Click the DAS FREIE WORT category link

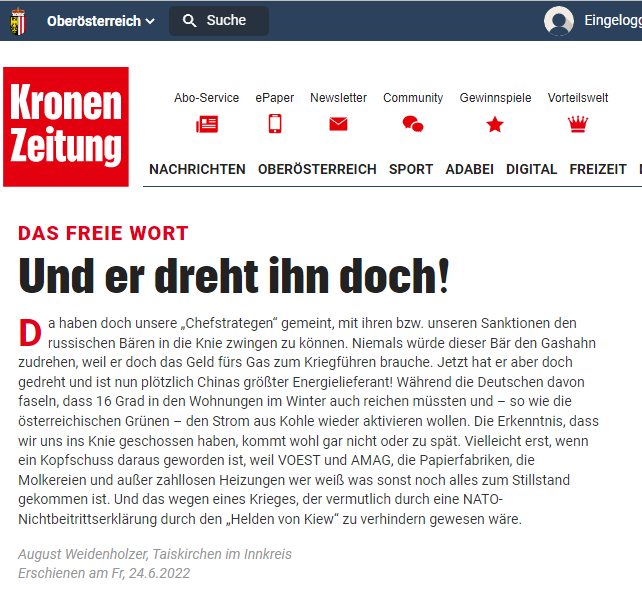click(x=103, y=233)
